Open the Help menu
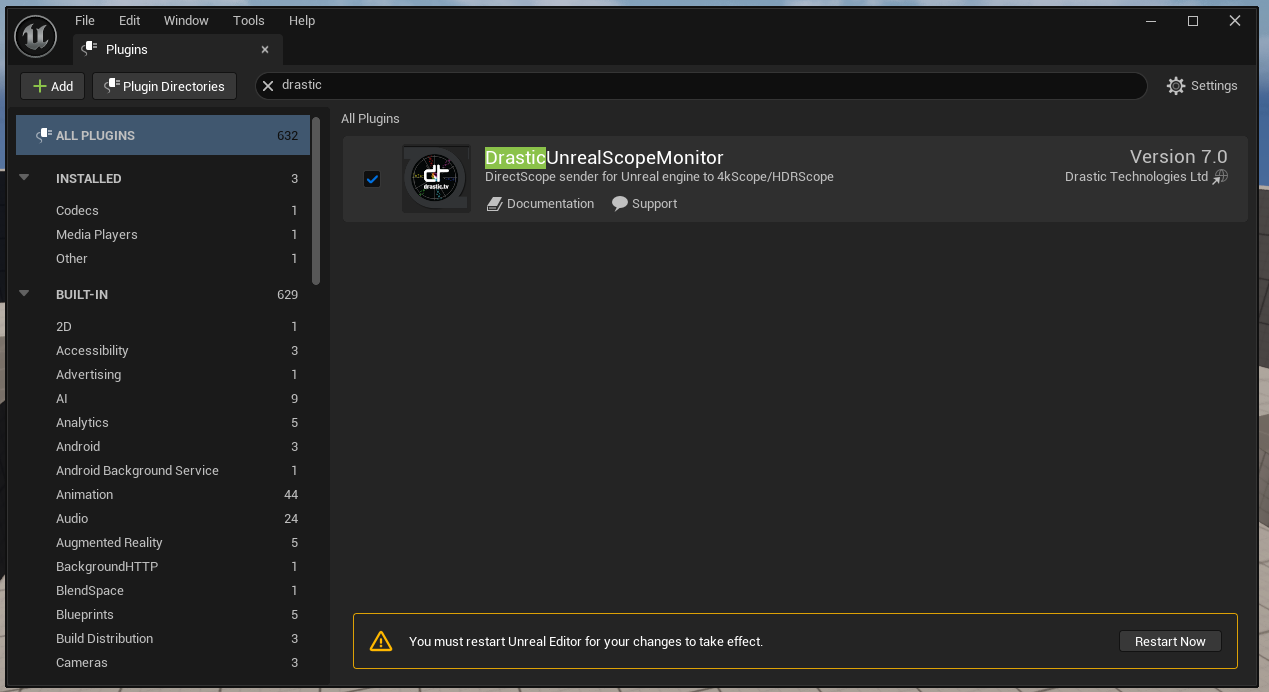This screenshot has width=1269, height=692. [x=302, y=20]
